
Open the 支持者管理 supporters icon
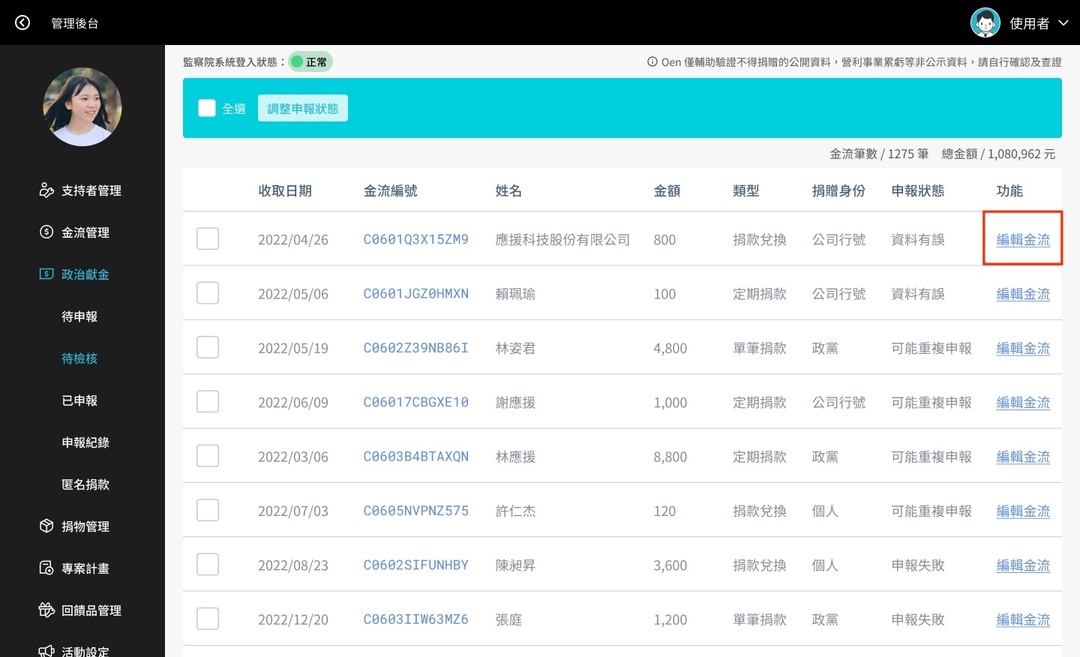pos(48,190)
